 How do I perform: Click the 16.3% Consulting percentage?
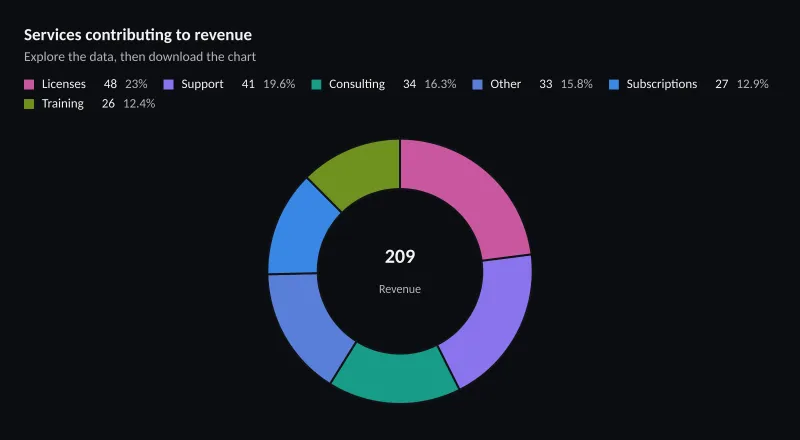click(x=440, y=84)
